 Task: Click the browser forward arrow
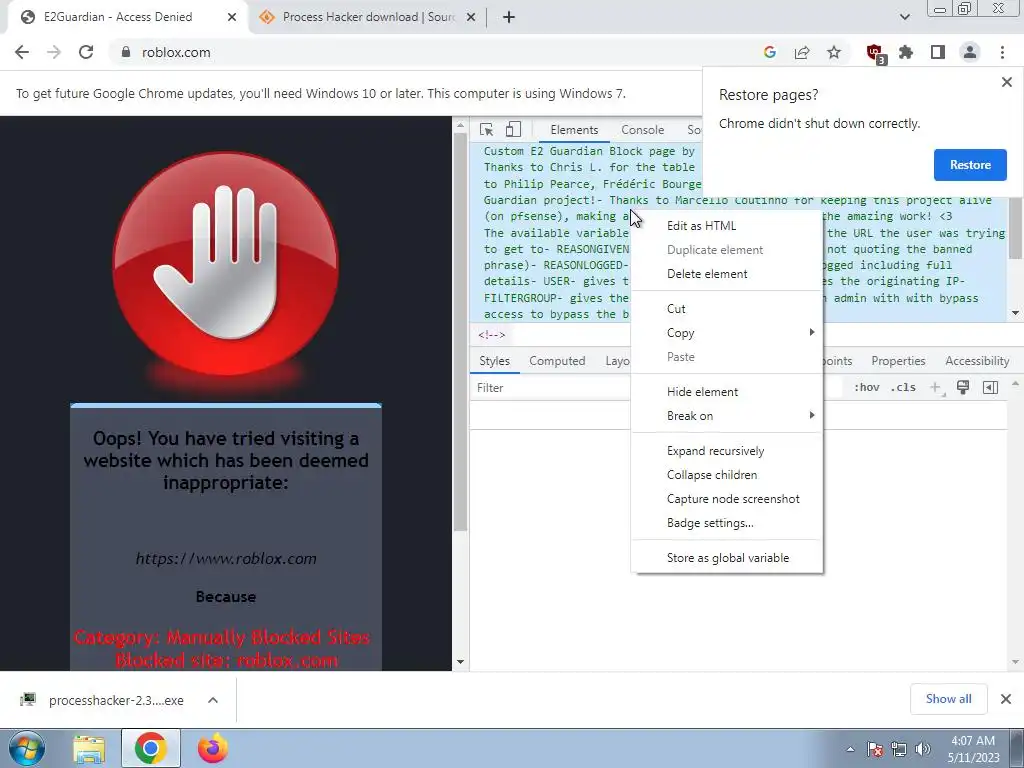pyautogui.click(x=54, y=52)
